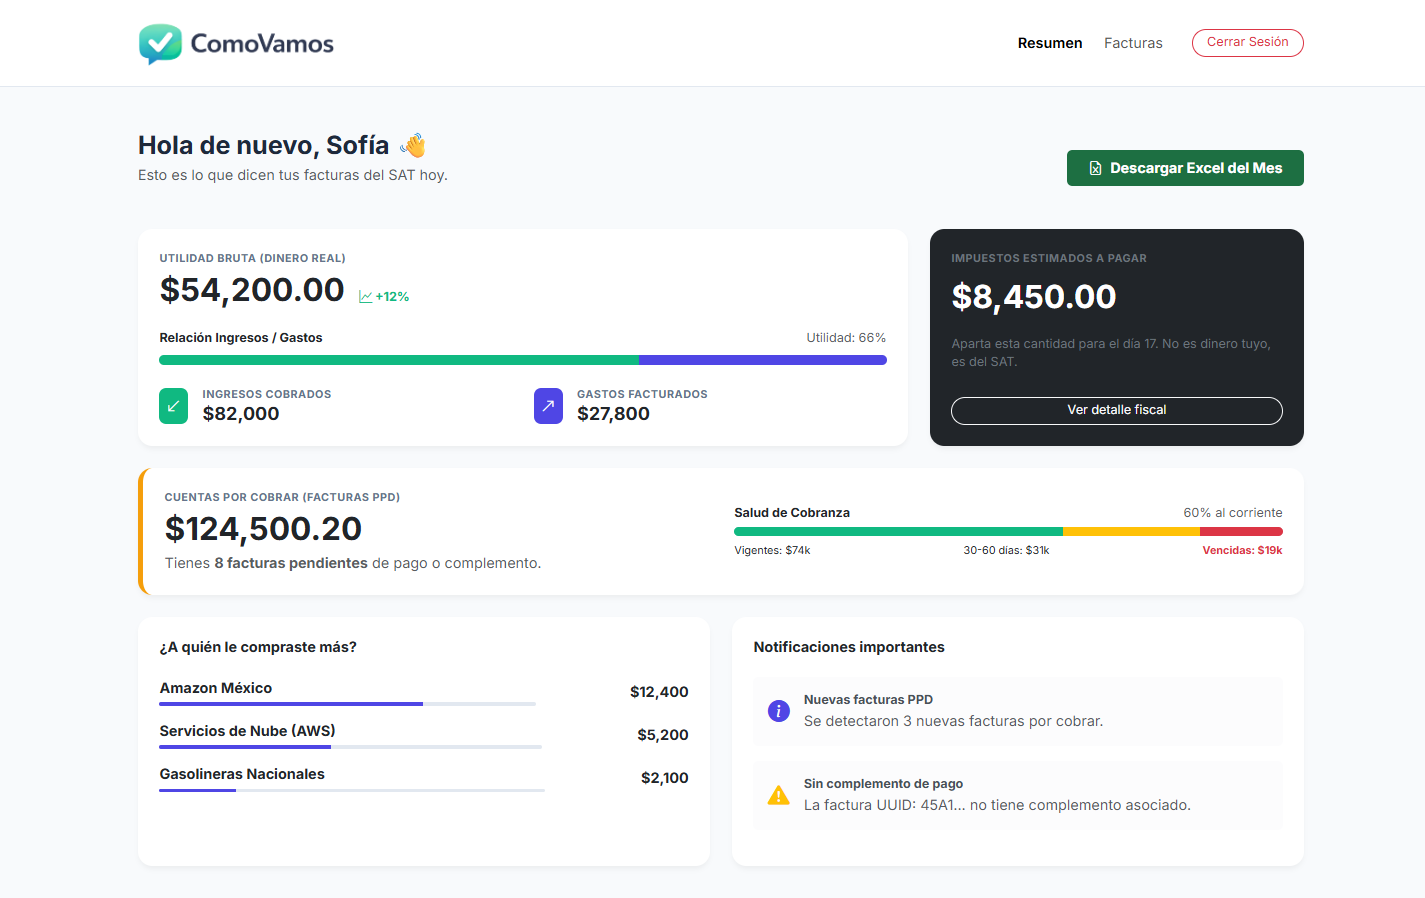Click the warning triangle for Sin complemento de pago

pyautogui.click(x=779, y=795)
